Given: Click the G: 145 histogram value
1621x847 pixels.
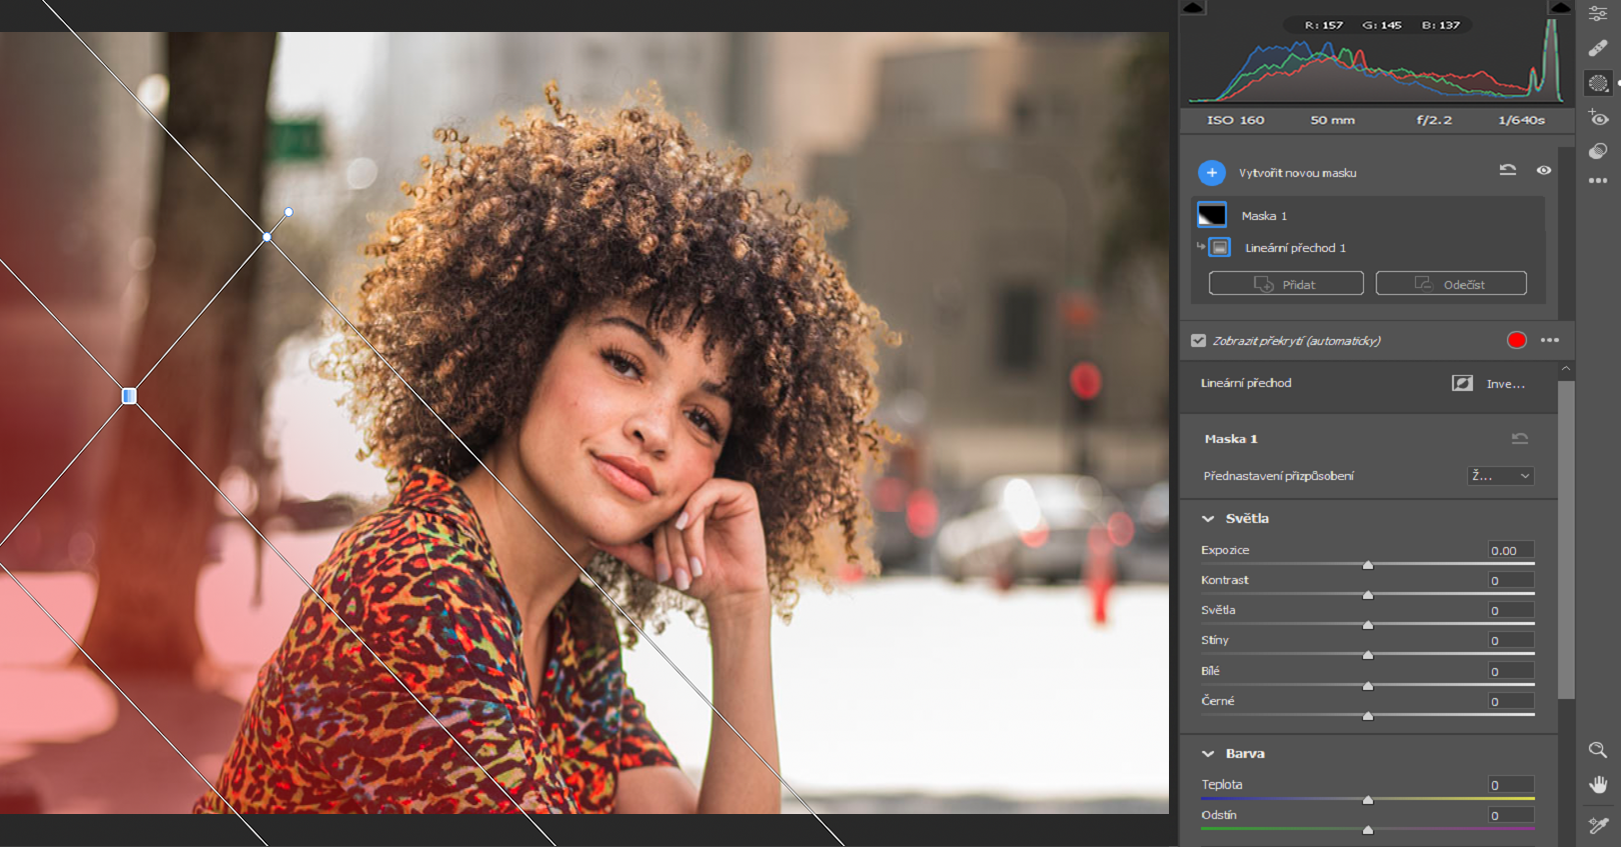Looking at the screenshot, I should click(x=1382, y=25).
